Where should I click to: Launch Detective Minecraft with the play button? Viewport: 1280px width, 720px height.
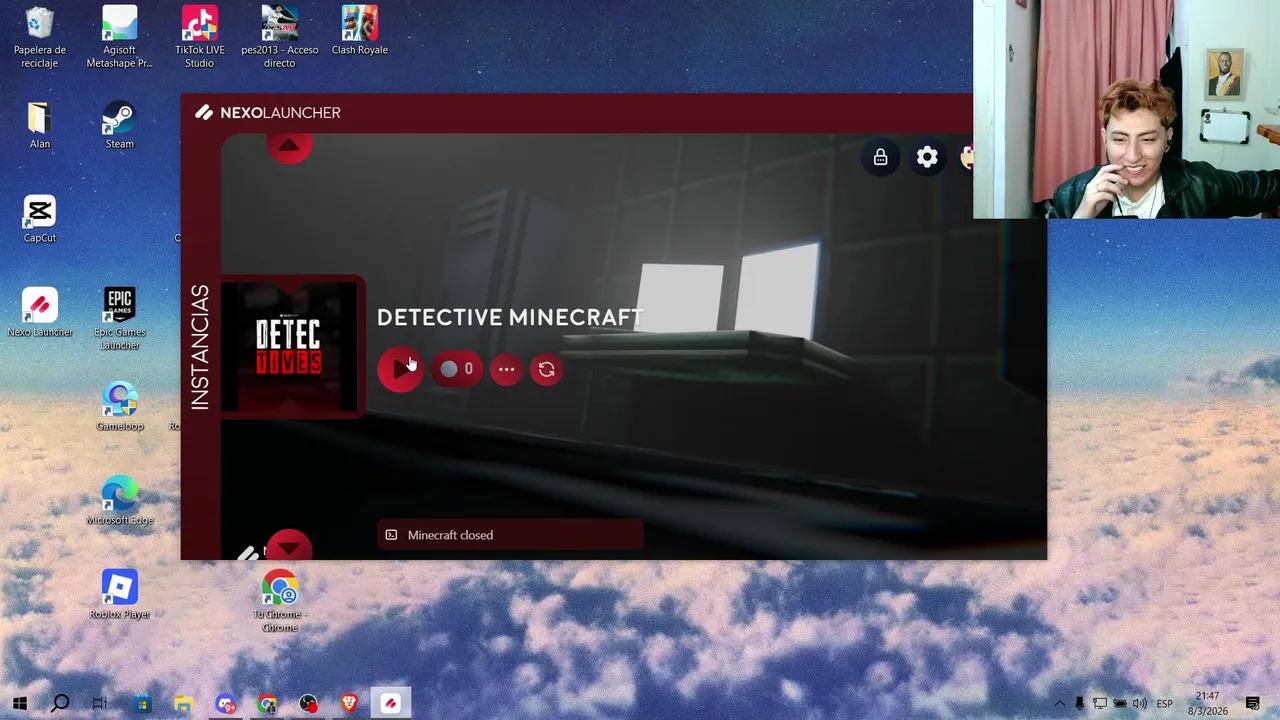coord(400,369)
